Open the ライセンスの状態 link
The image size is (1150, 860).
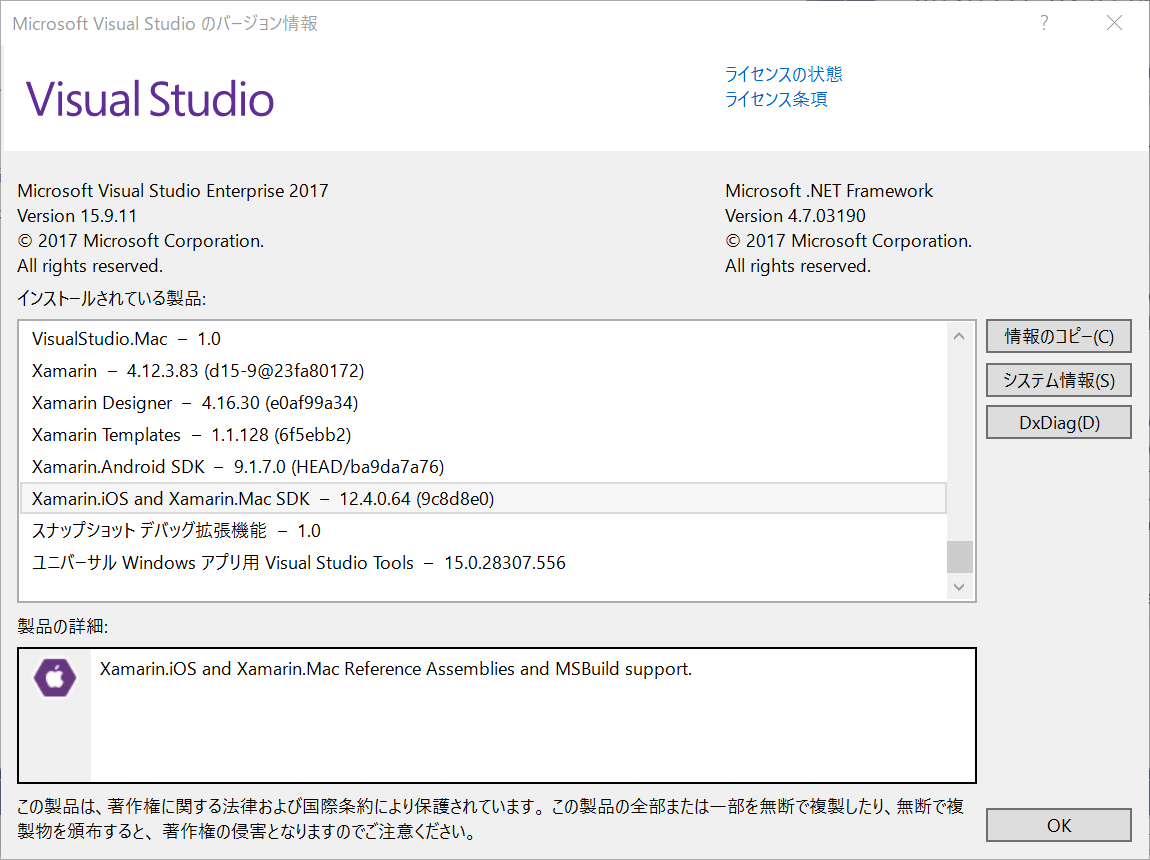coord(783,74)
